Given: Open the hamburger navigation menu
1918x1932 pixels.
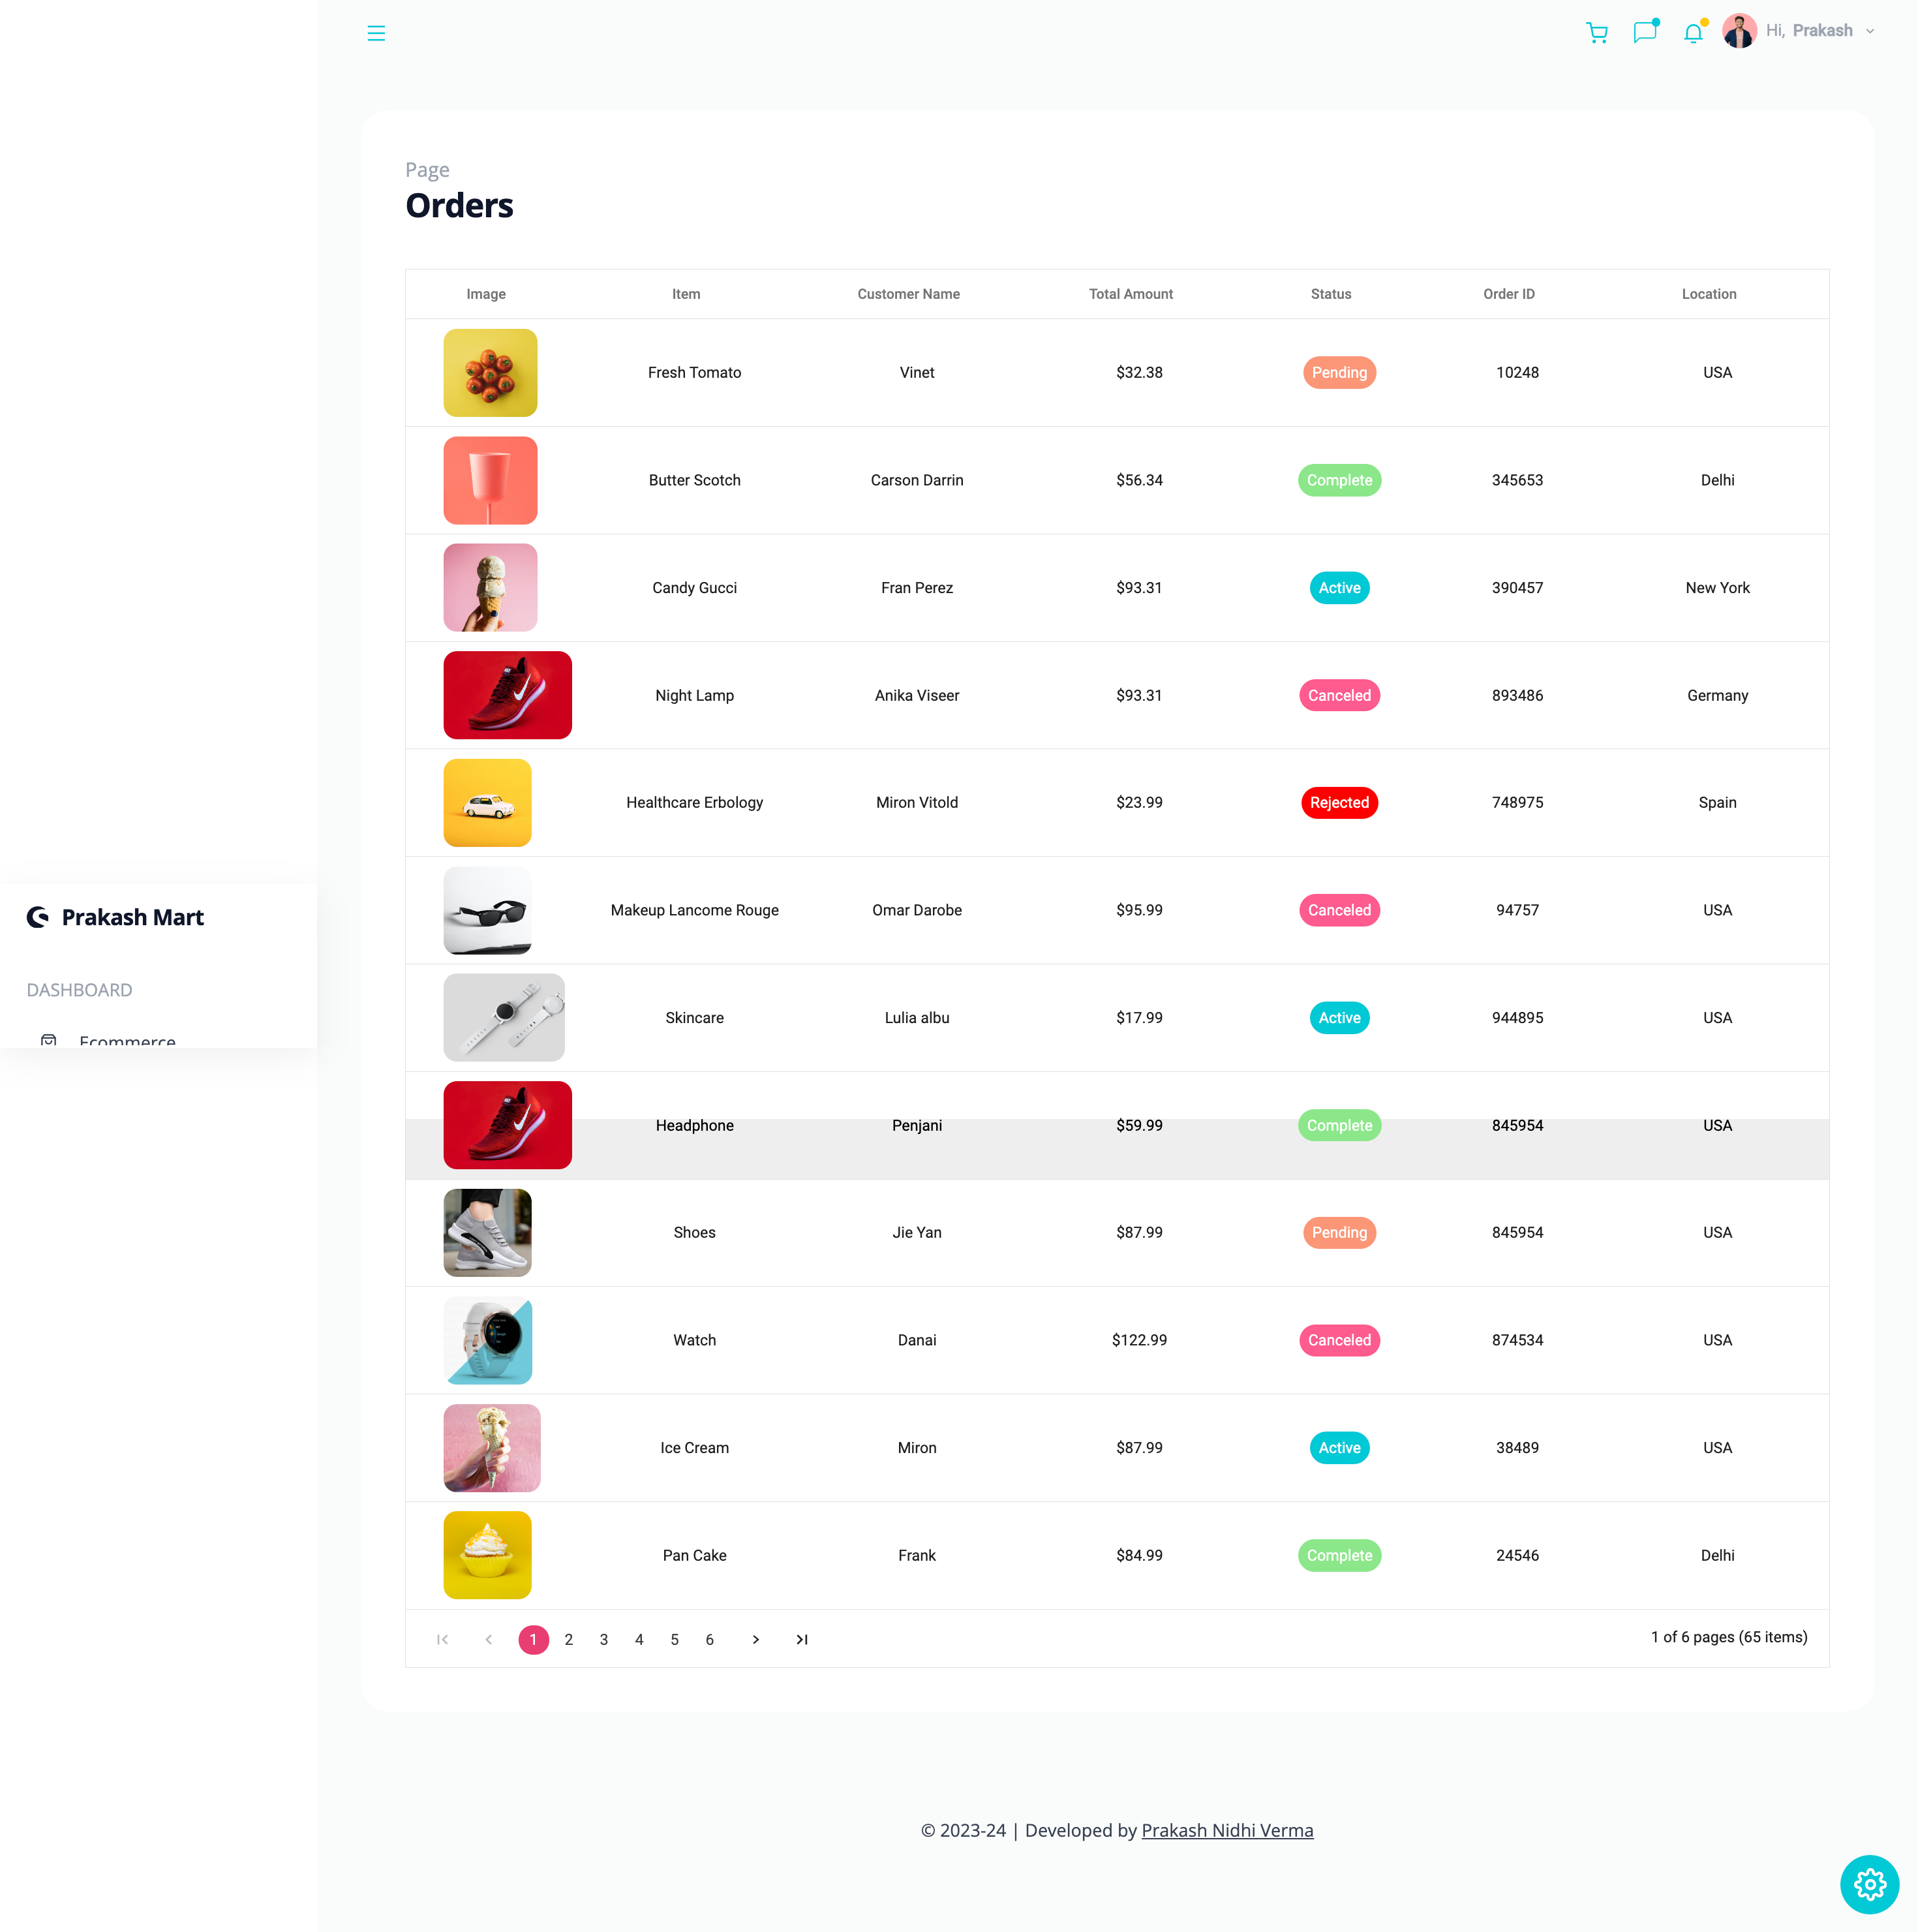Looking at the screenshot, I should [x=376, y=33].
